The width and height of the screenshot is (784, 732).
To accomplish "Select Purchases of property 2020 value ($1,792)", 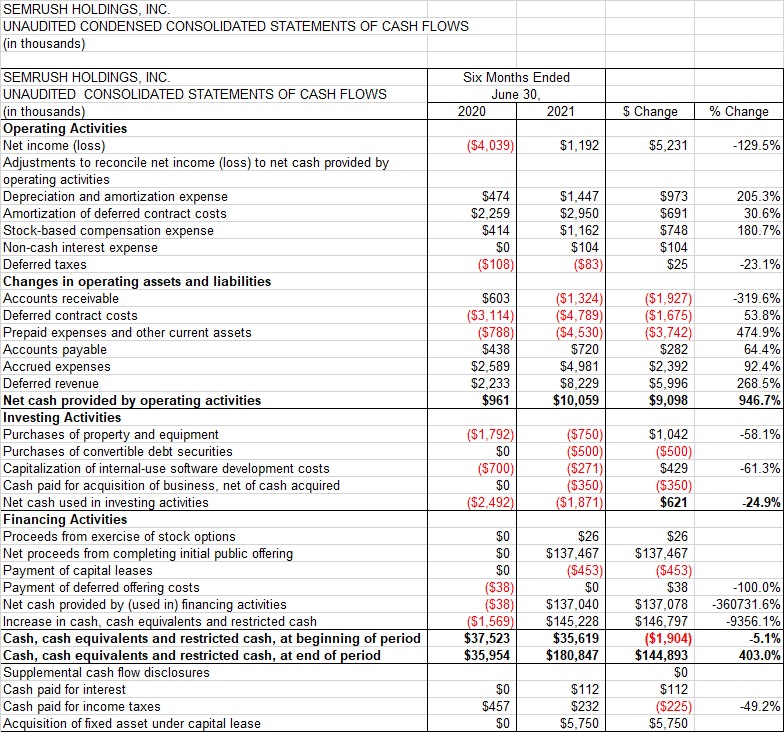I will click(490, 434).
